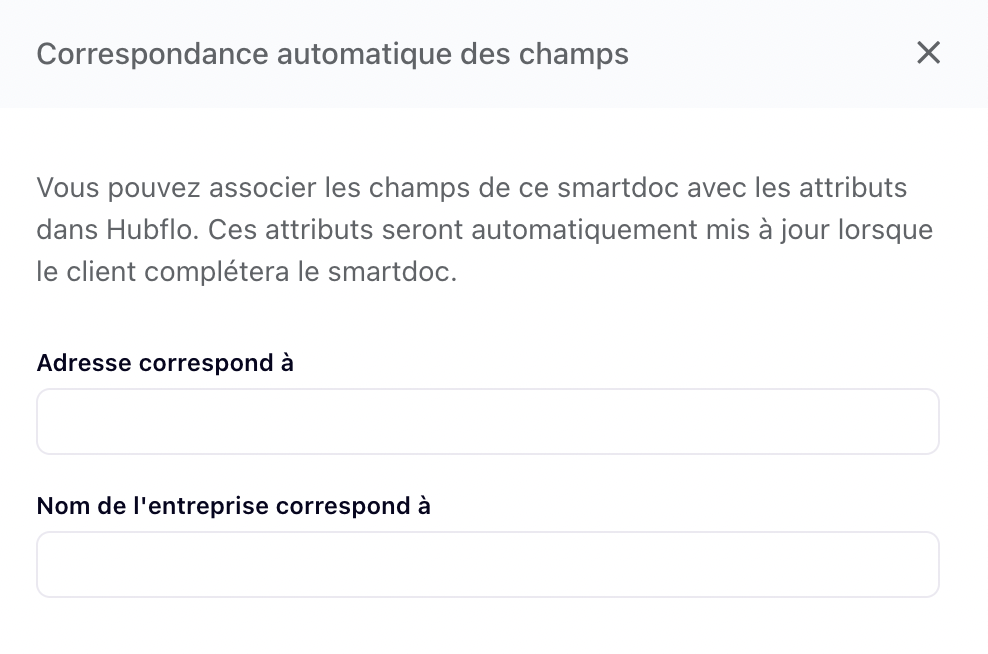Click the description paragraph about smartdoc attributes

[x=485, y=229]
